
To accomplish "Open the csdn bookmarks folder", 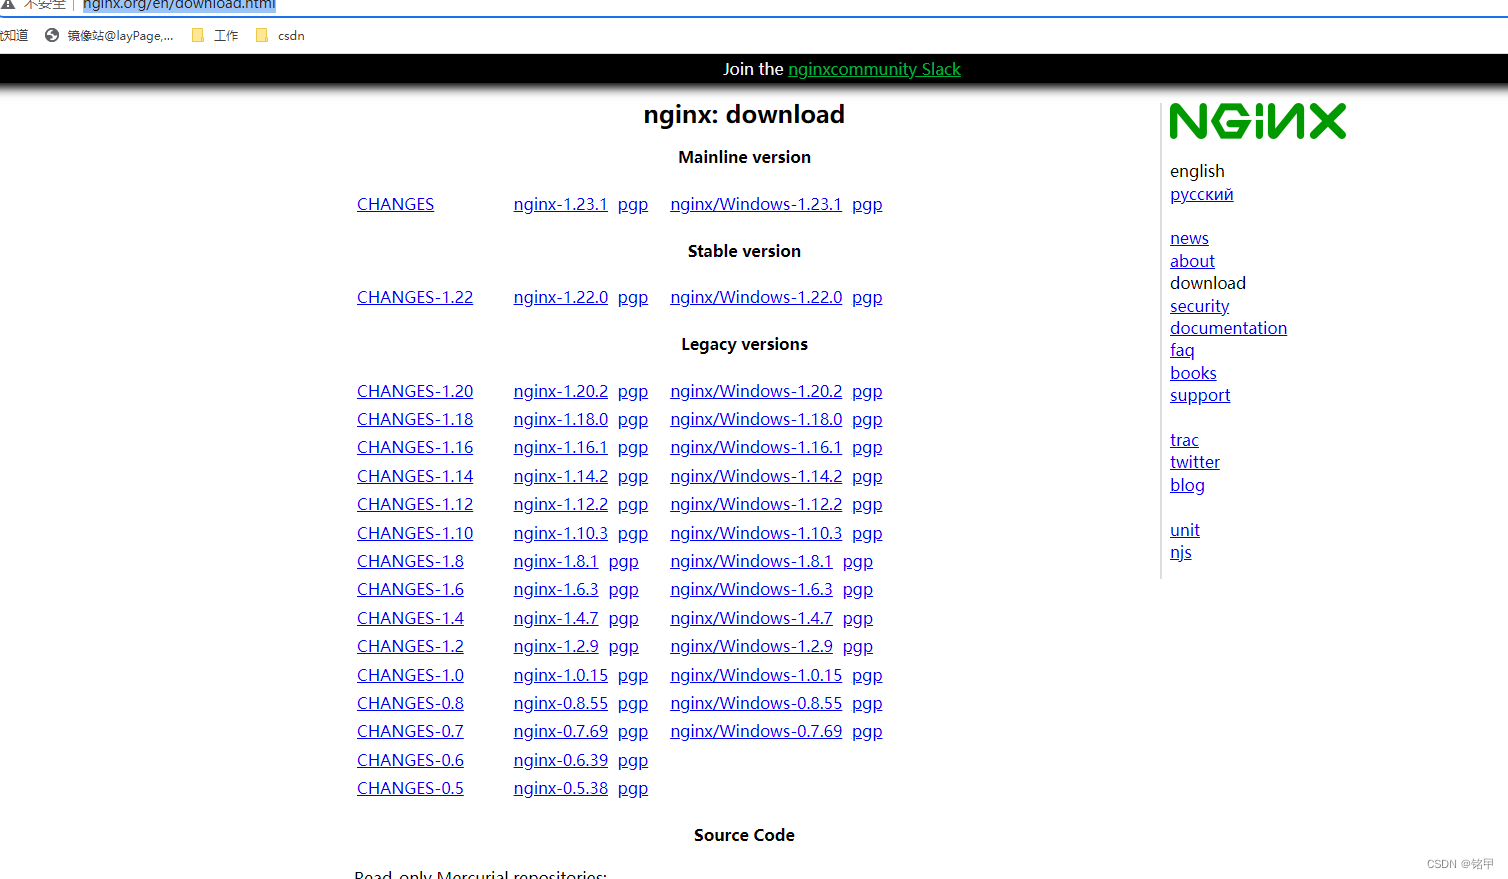I will (280, 35).
